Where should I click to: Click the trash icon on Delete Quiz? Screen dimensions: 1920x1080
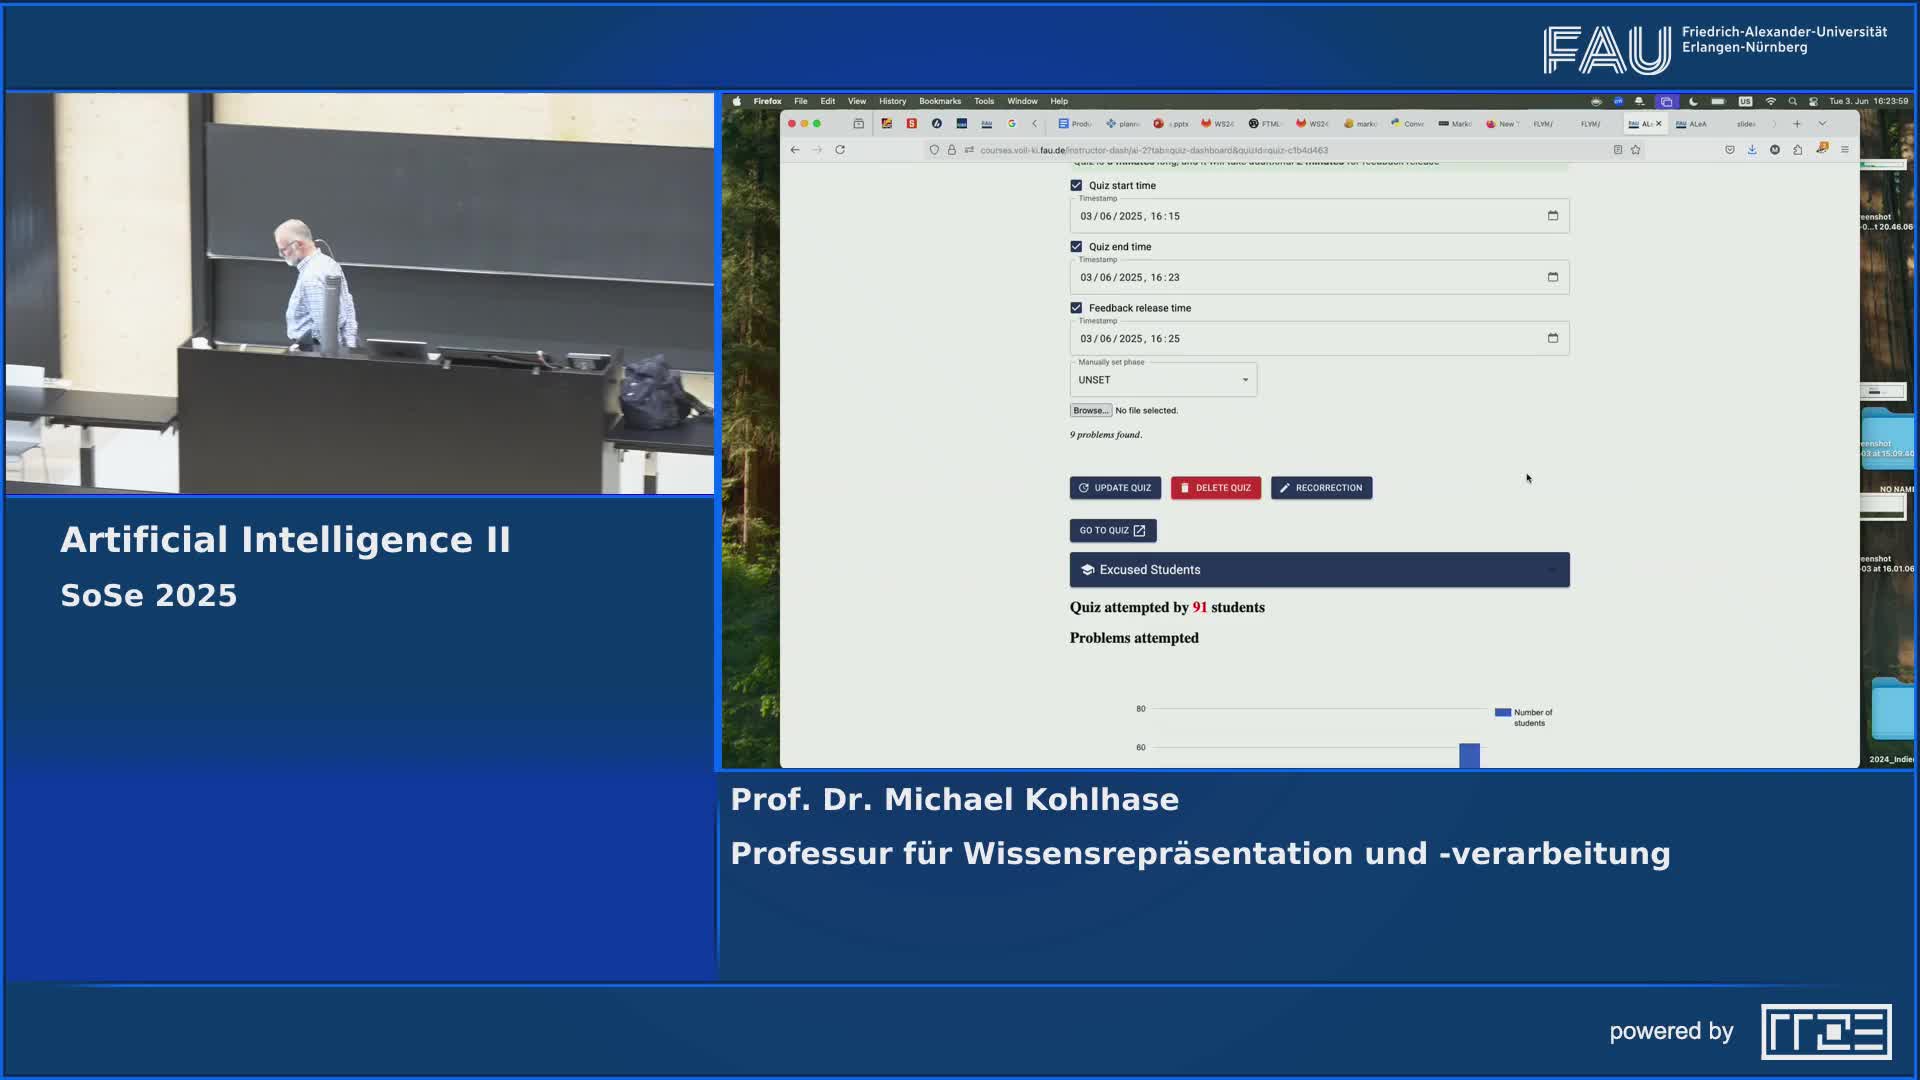(x=1186, y=488)
